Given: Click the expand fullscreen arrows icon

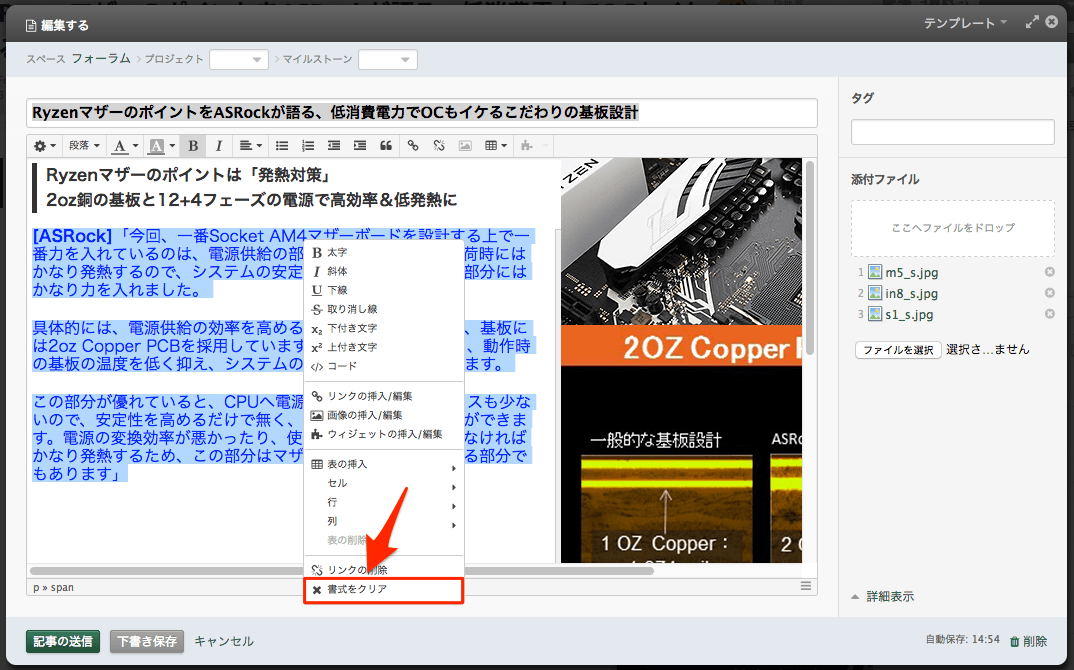Looking at the screenshot, I should coord(1032,23).
